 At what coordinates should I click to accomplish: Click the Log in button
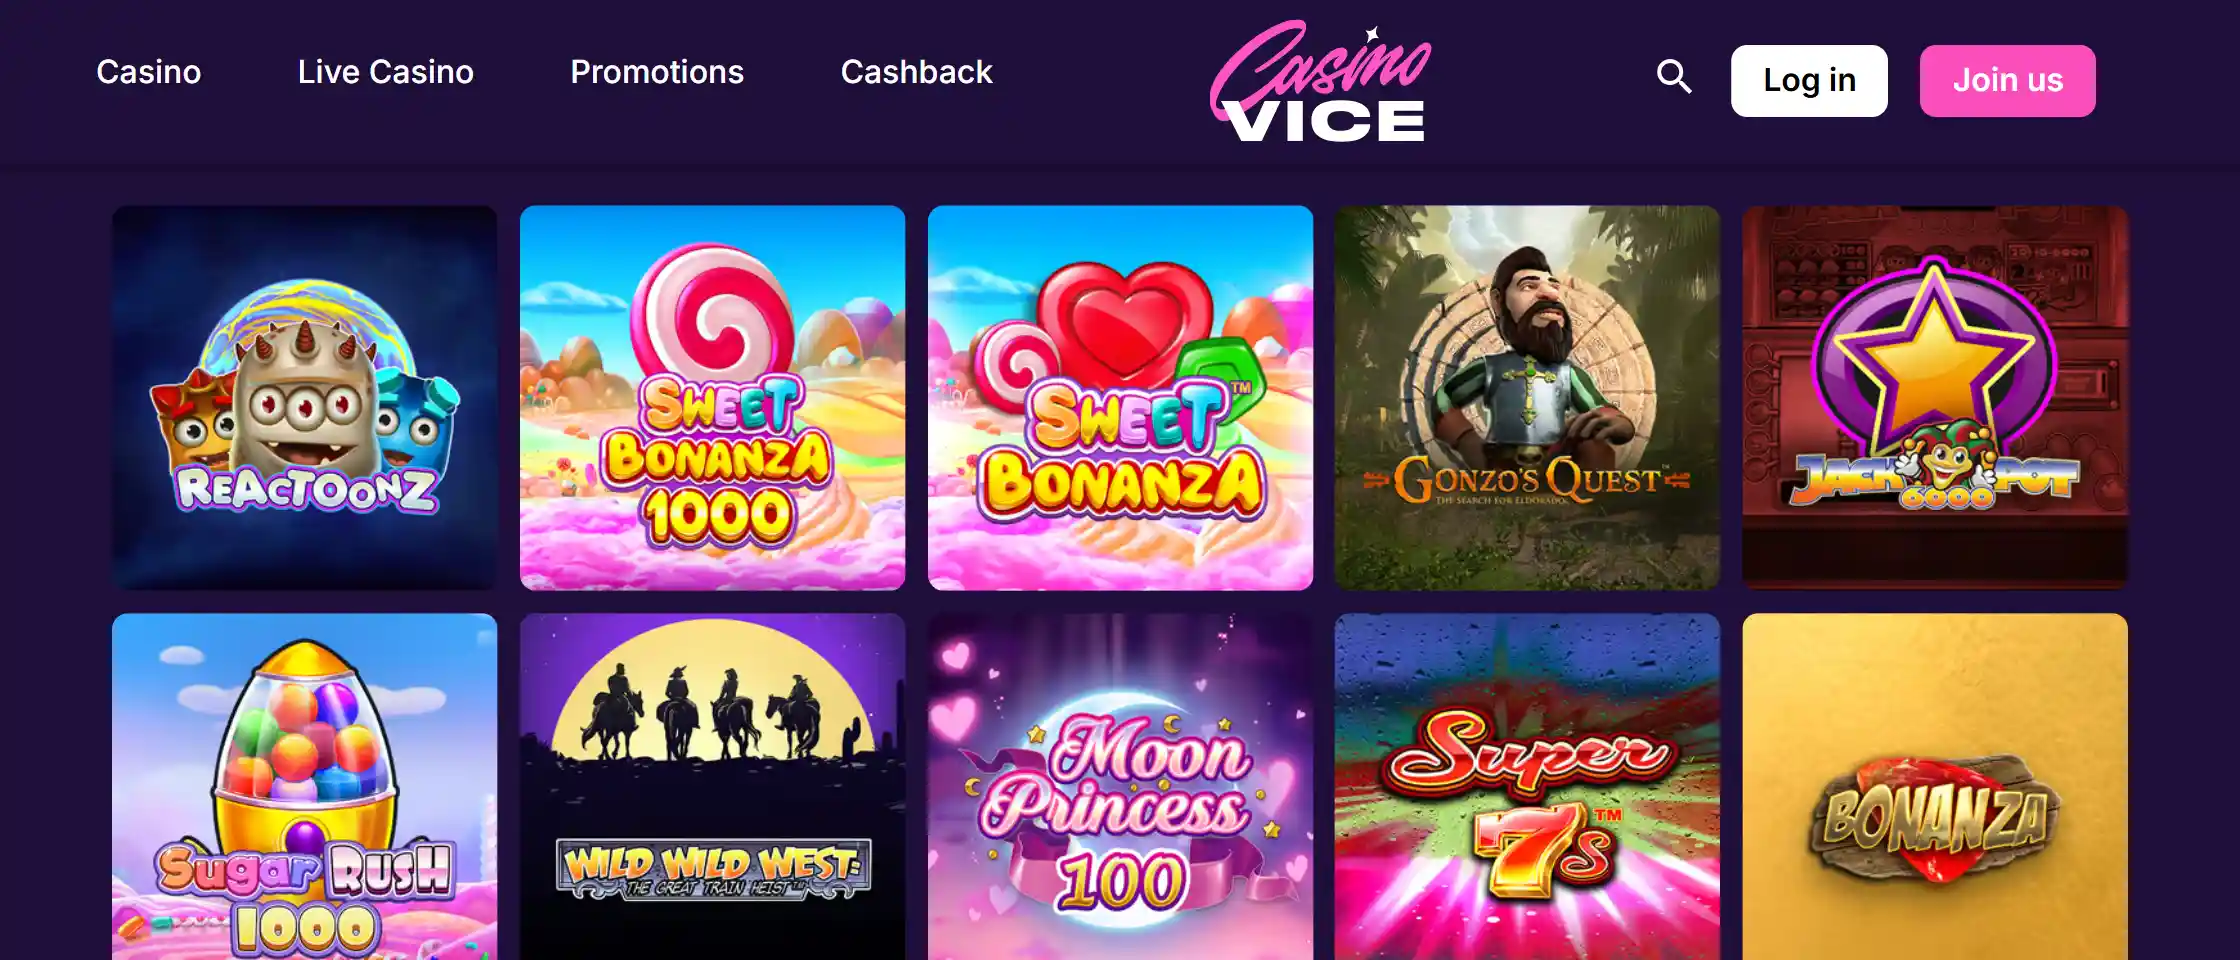click(1809, 81)
